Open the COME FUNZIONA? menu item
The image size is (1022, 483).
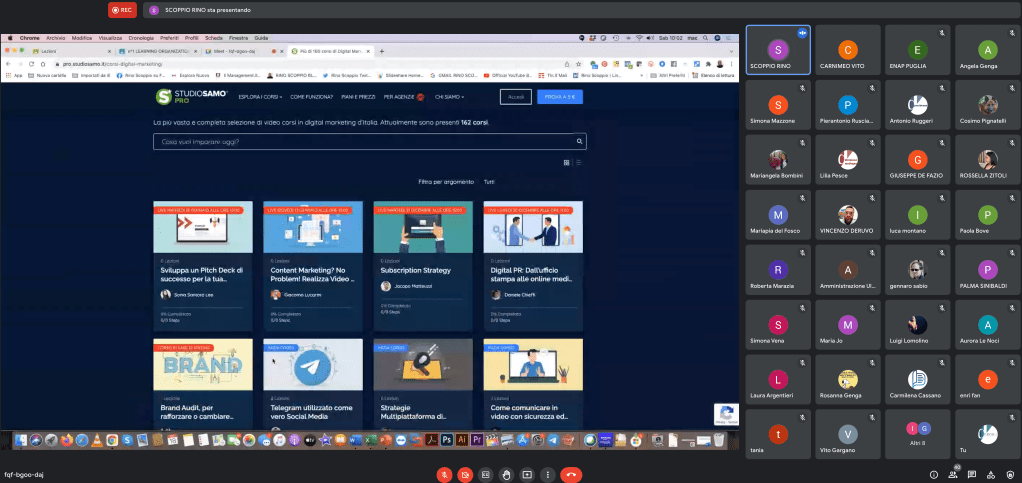tap(312, 97)
